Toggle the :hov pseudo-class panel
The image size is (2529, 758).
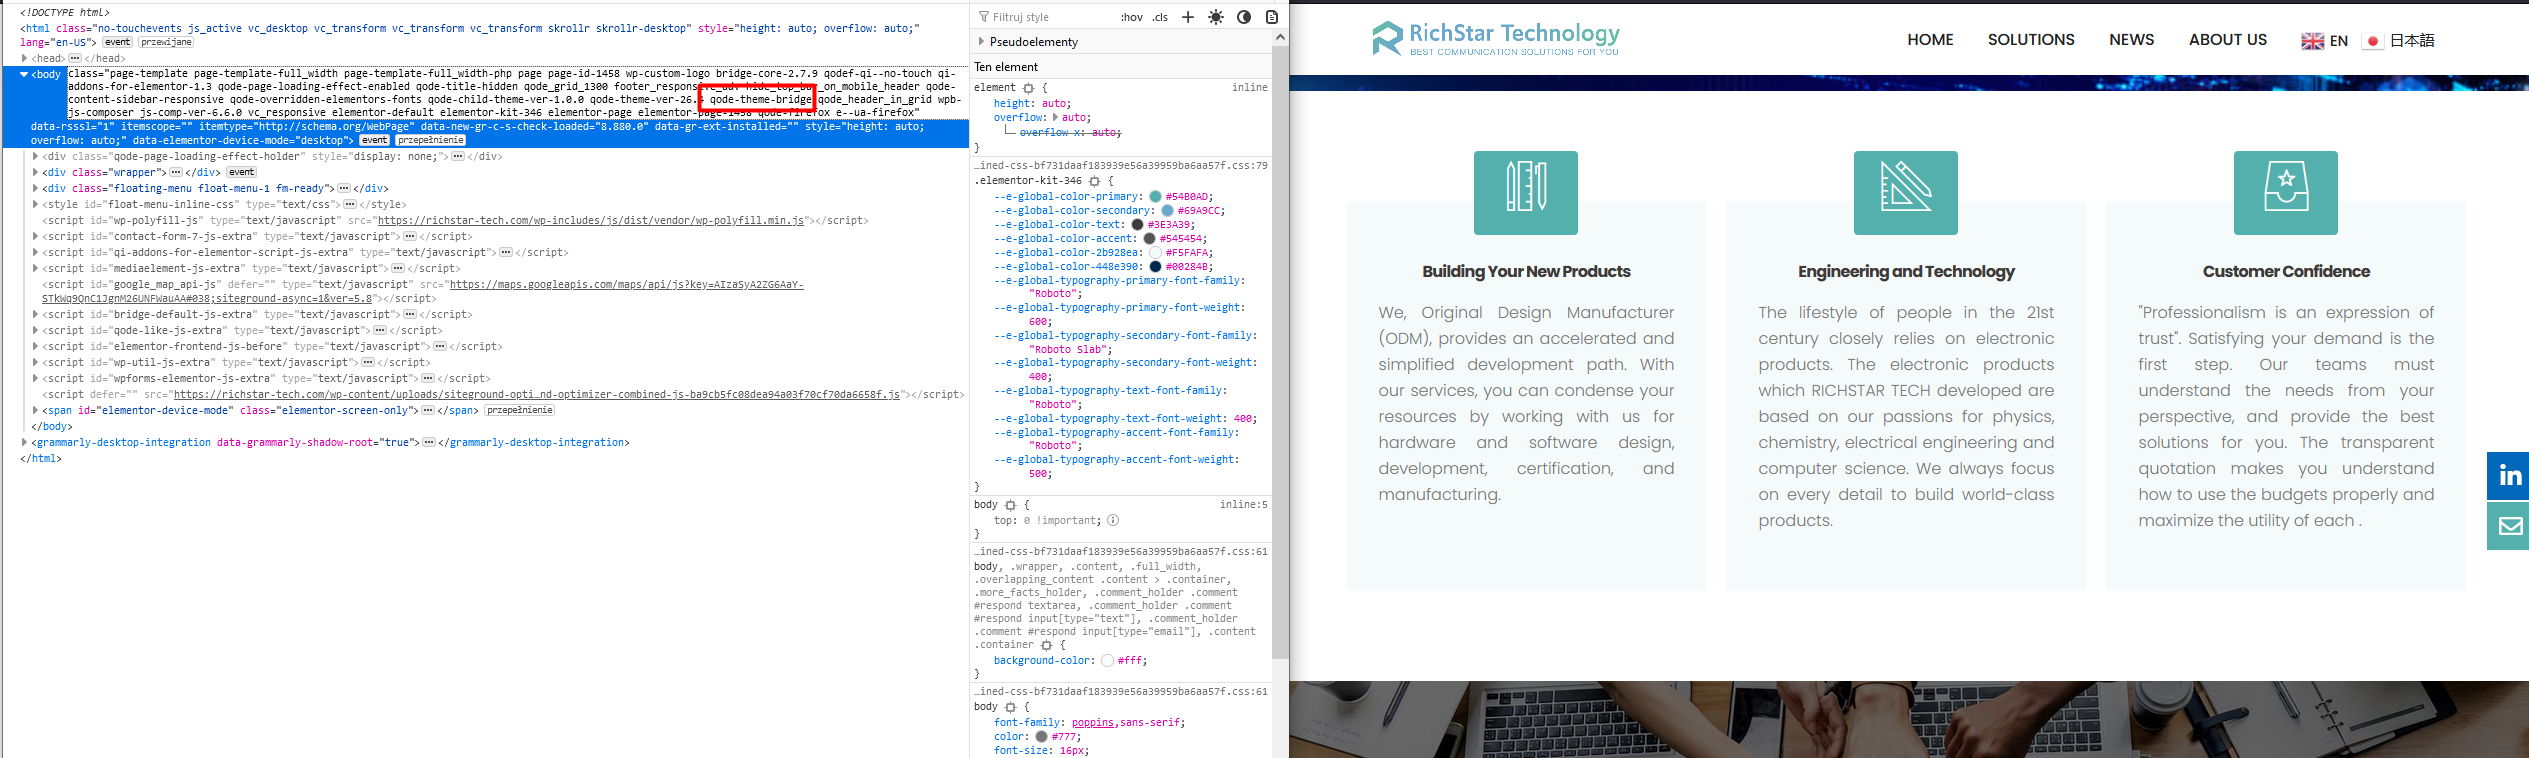click(x=1131, y=17)
